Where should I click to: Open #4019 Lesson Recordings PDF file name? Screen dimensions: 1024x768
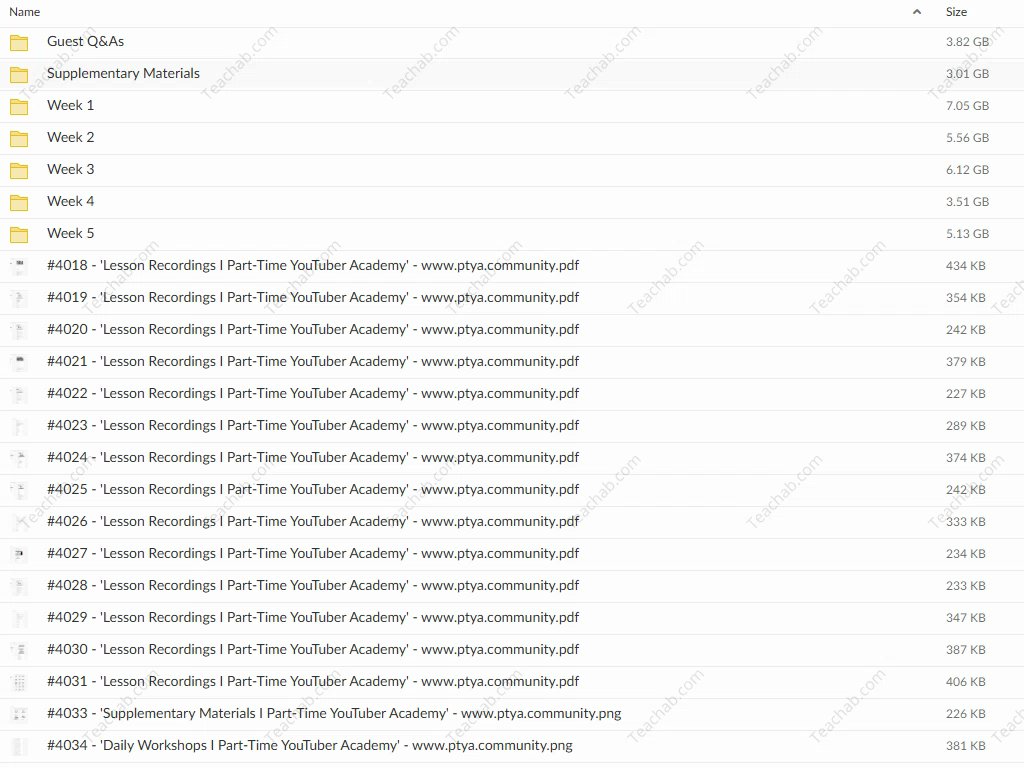(313, 297)
